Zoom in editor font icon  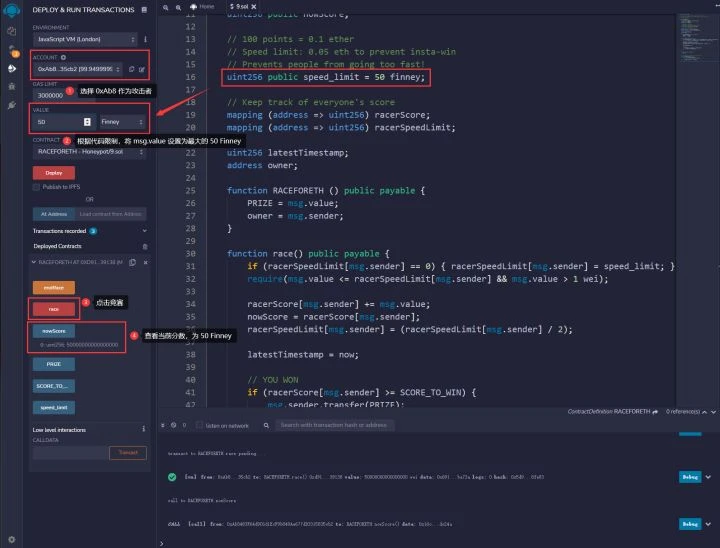[x=178, y=7]
